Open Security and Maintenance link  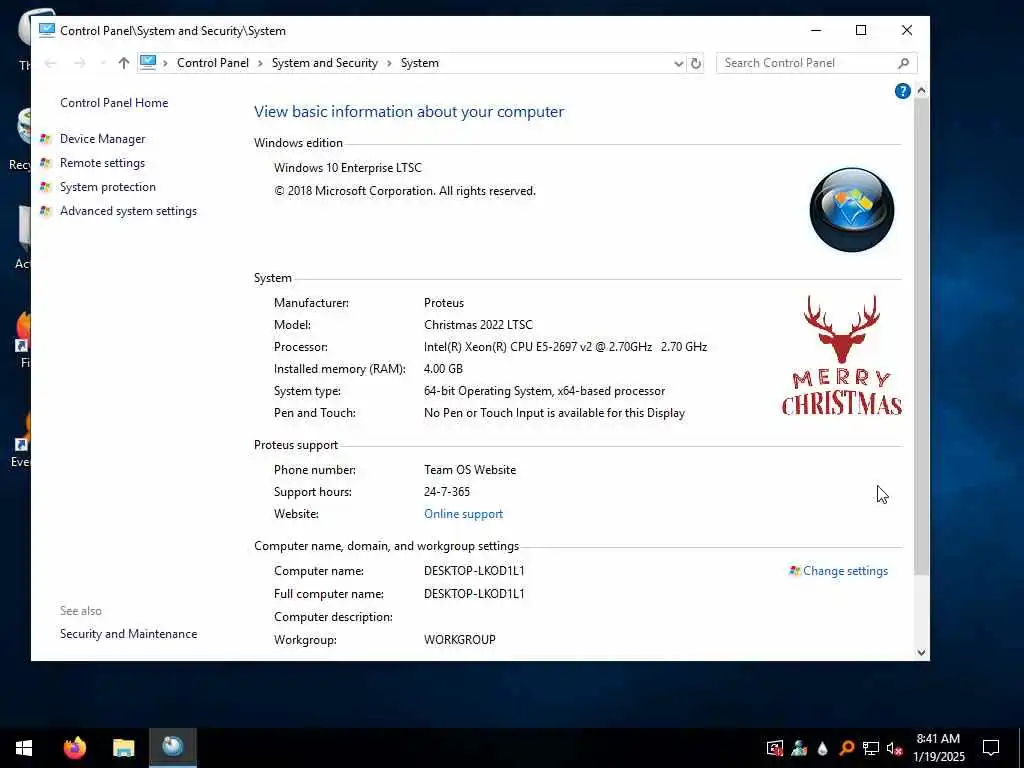point(128,633)
